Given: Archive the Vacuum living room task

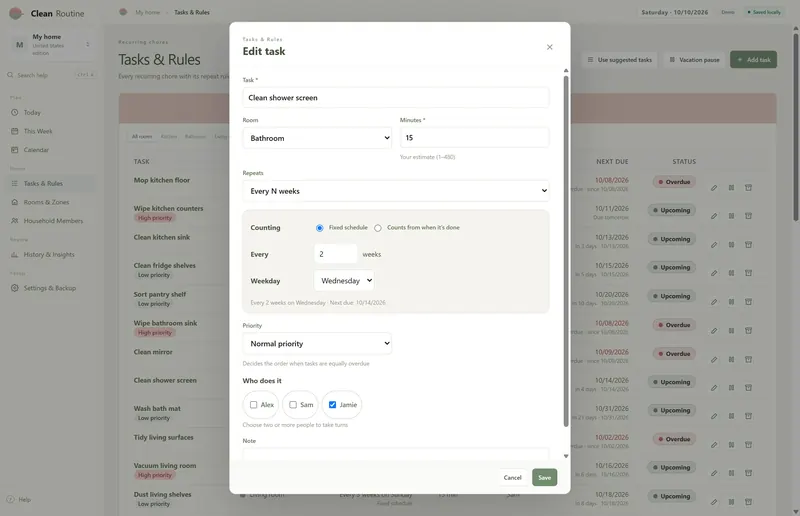Looking at the screenshot, I should click(748, 473).
